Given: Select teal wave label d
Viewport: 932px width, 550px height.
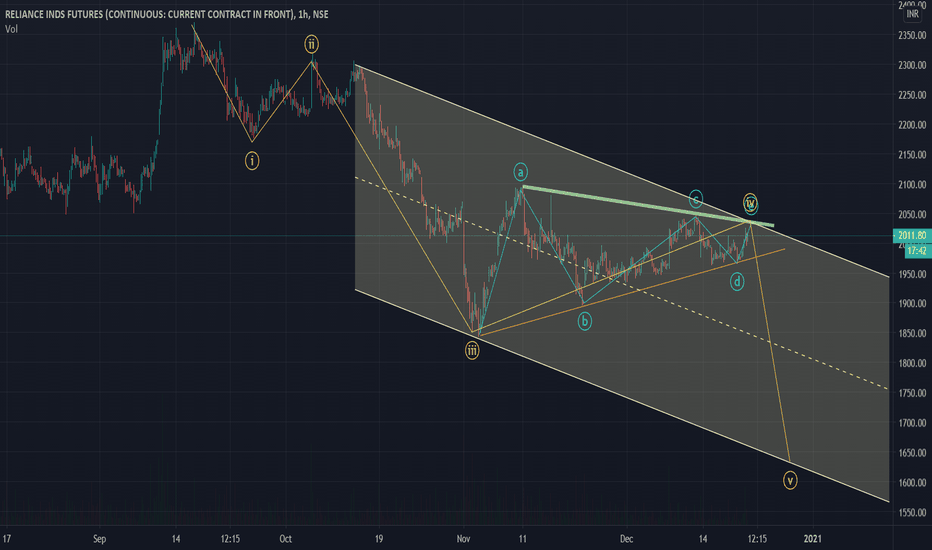Looking at the screenshot, I should pyautogui.click(x=737, y=282).
